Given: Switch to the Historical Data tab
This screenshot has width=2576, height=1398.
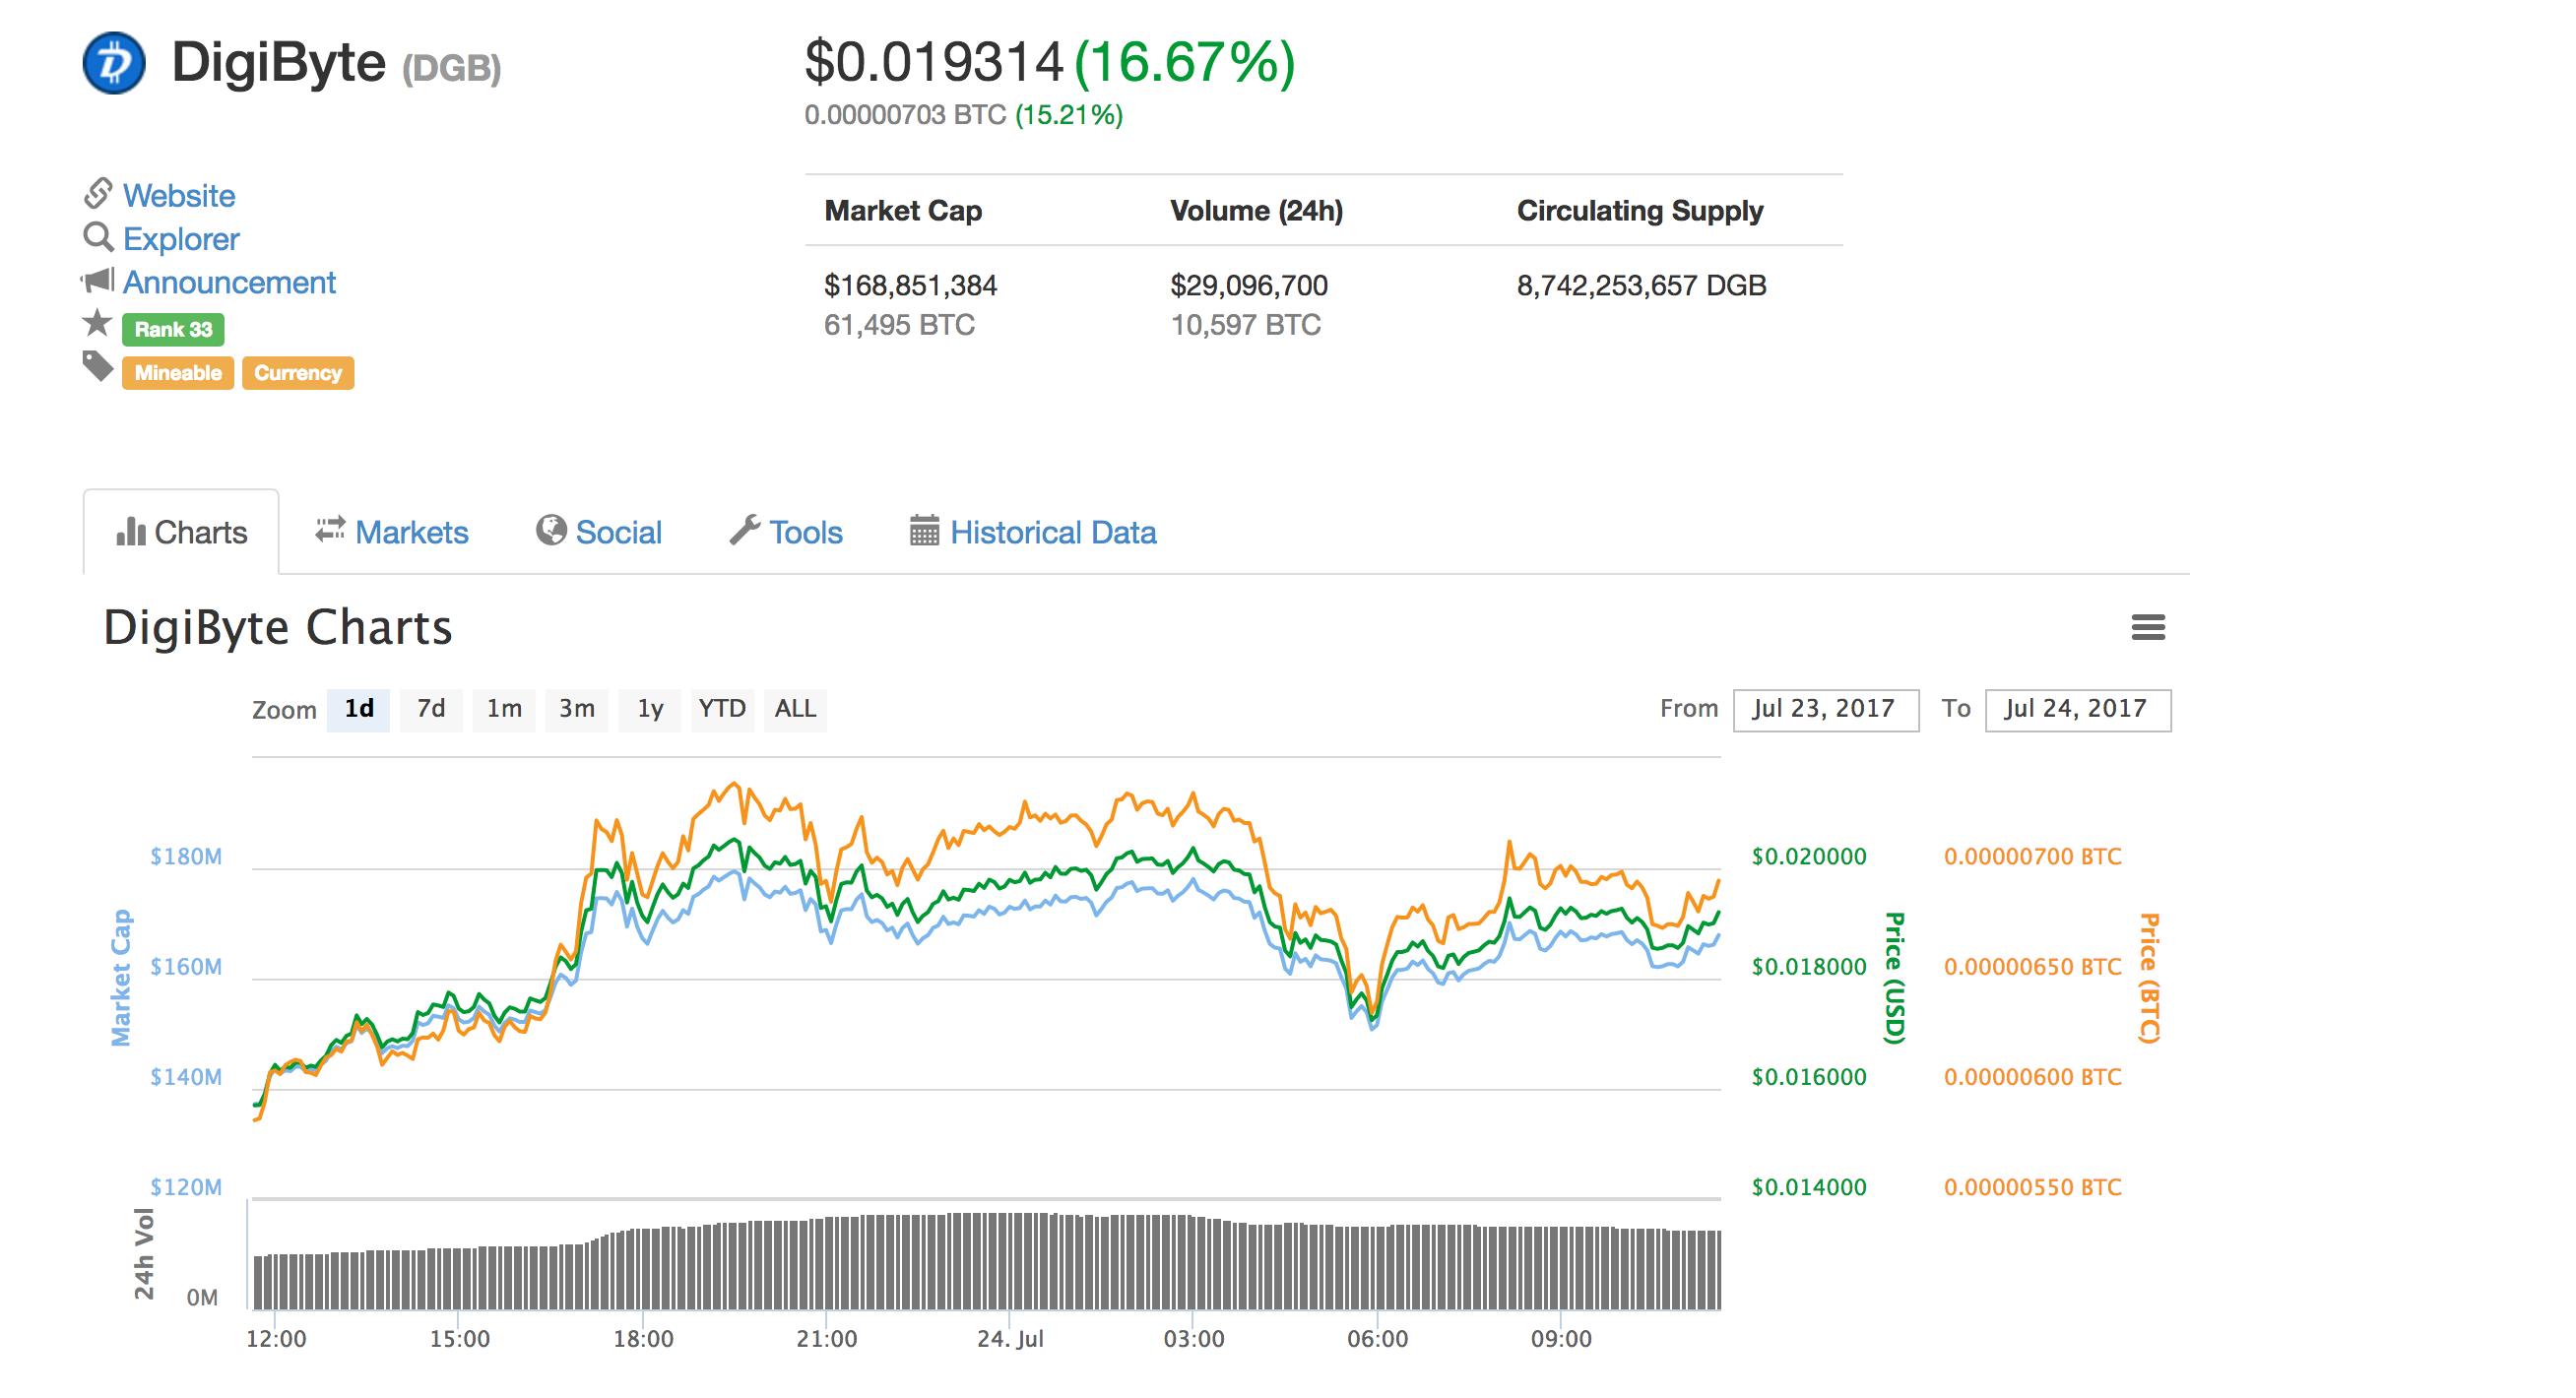Looking at the screenshot, I should pos(1033,532).
